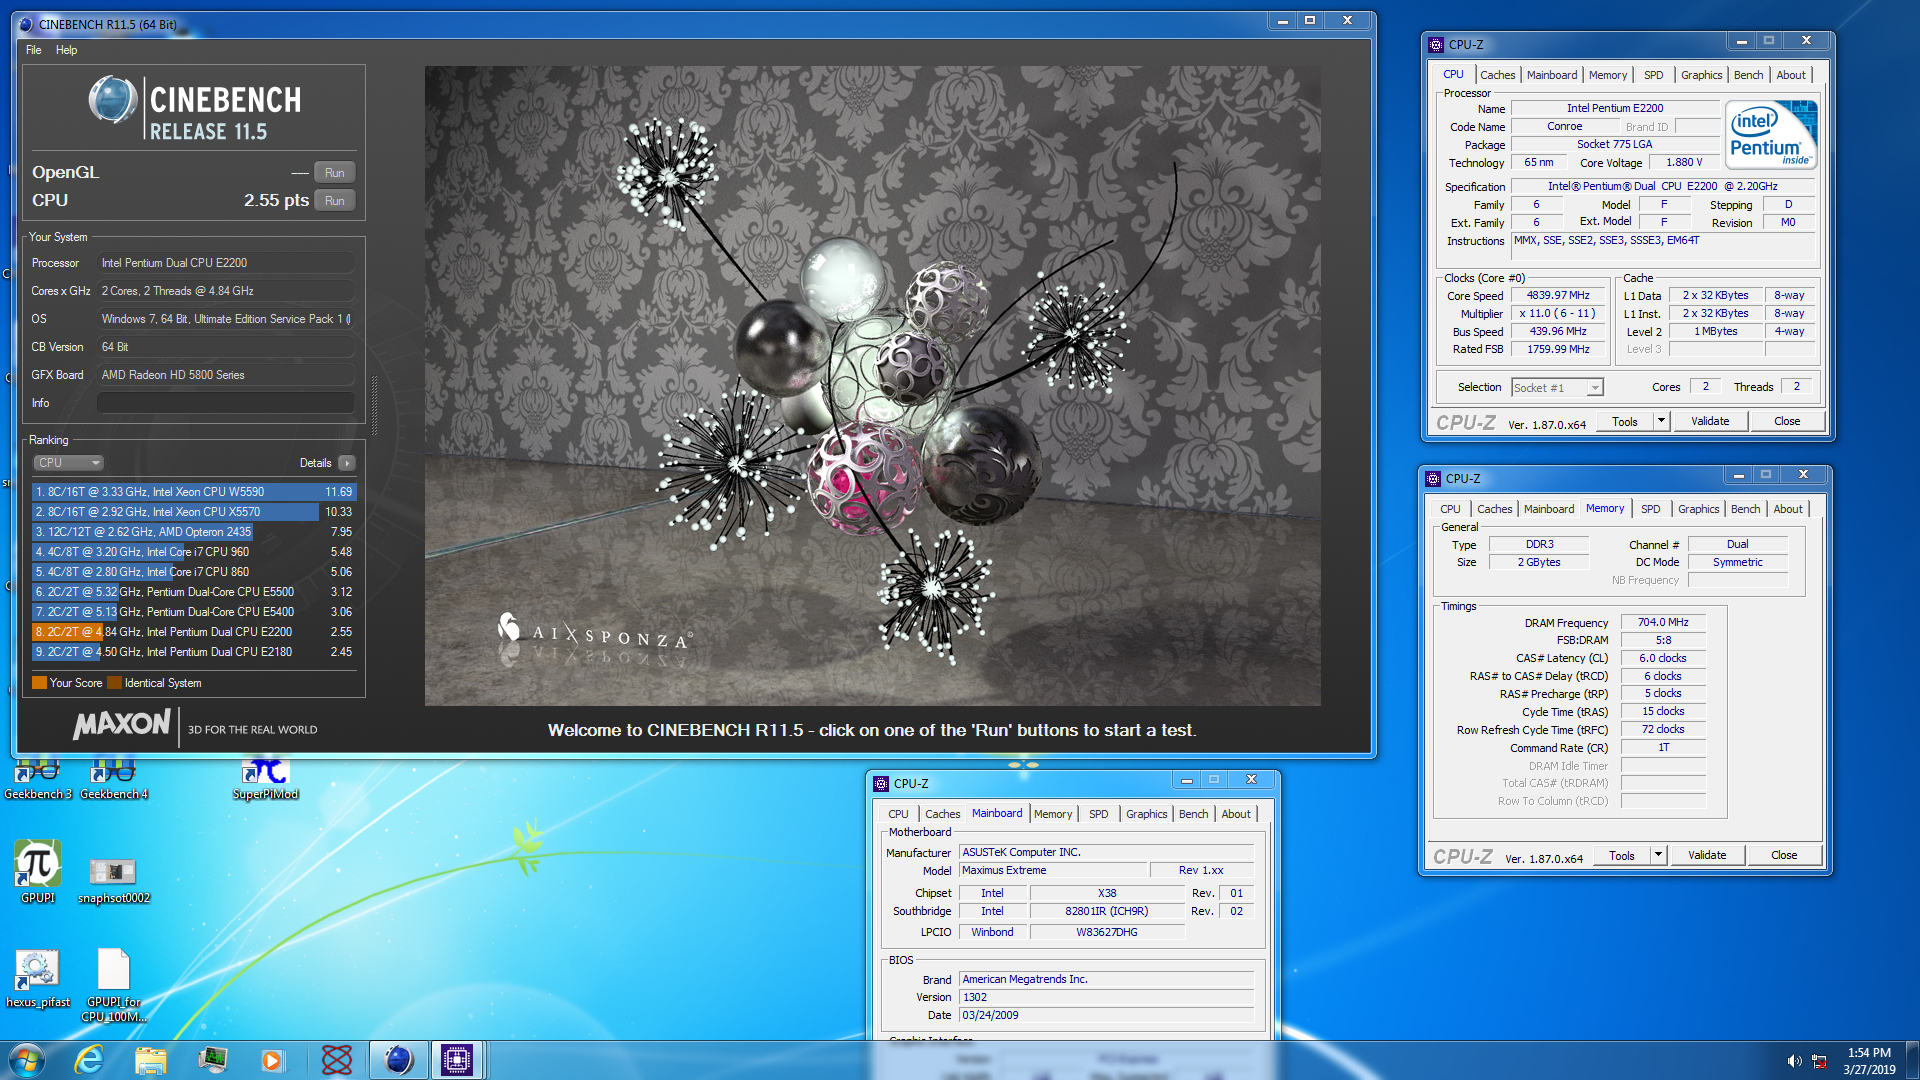1920x1080 pixels.
Task: Expand ranking Details arrow button
Action: coord(347,463)
